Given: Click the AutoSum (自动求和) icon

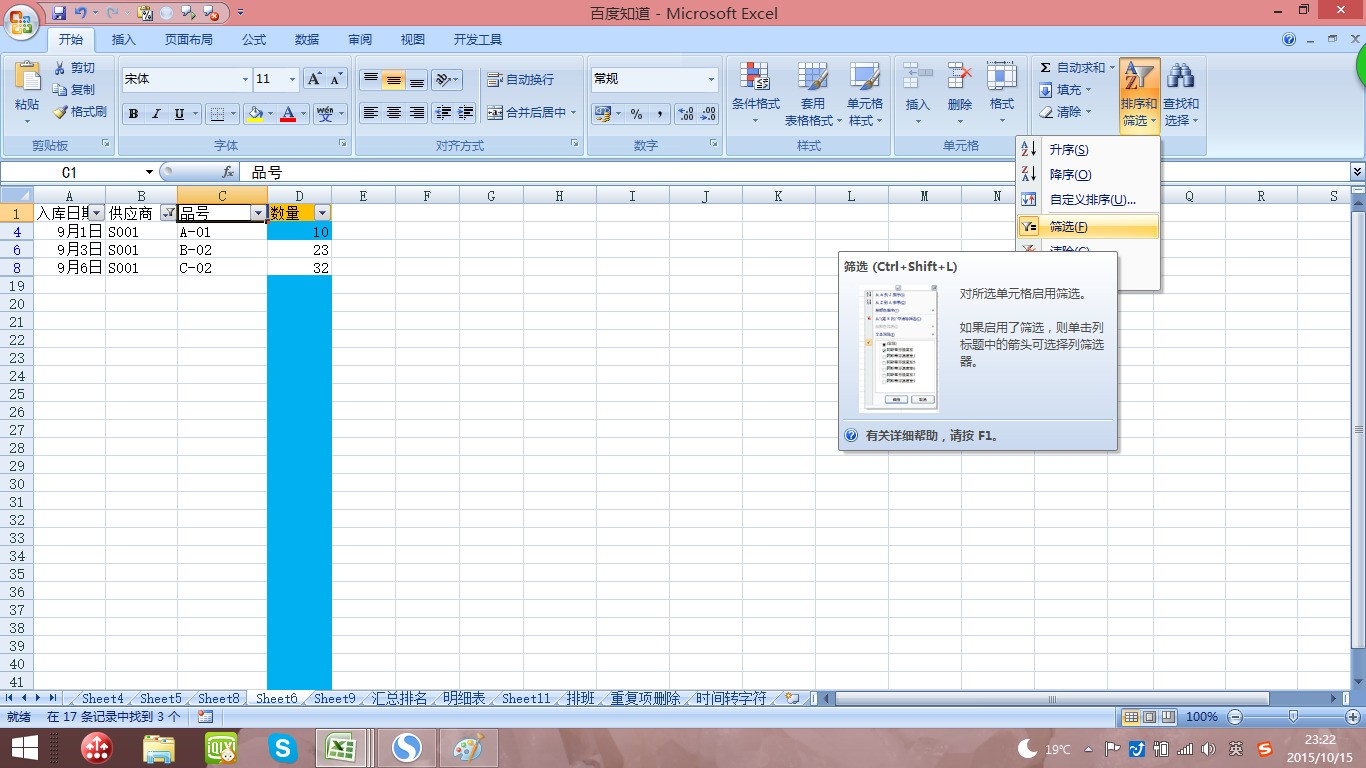Looking at the screenshot, I should (x=1046, y=68).
